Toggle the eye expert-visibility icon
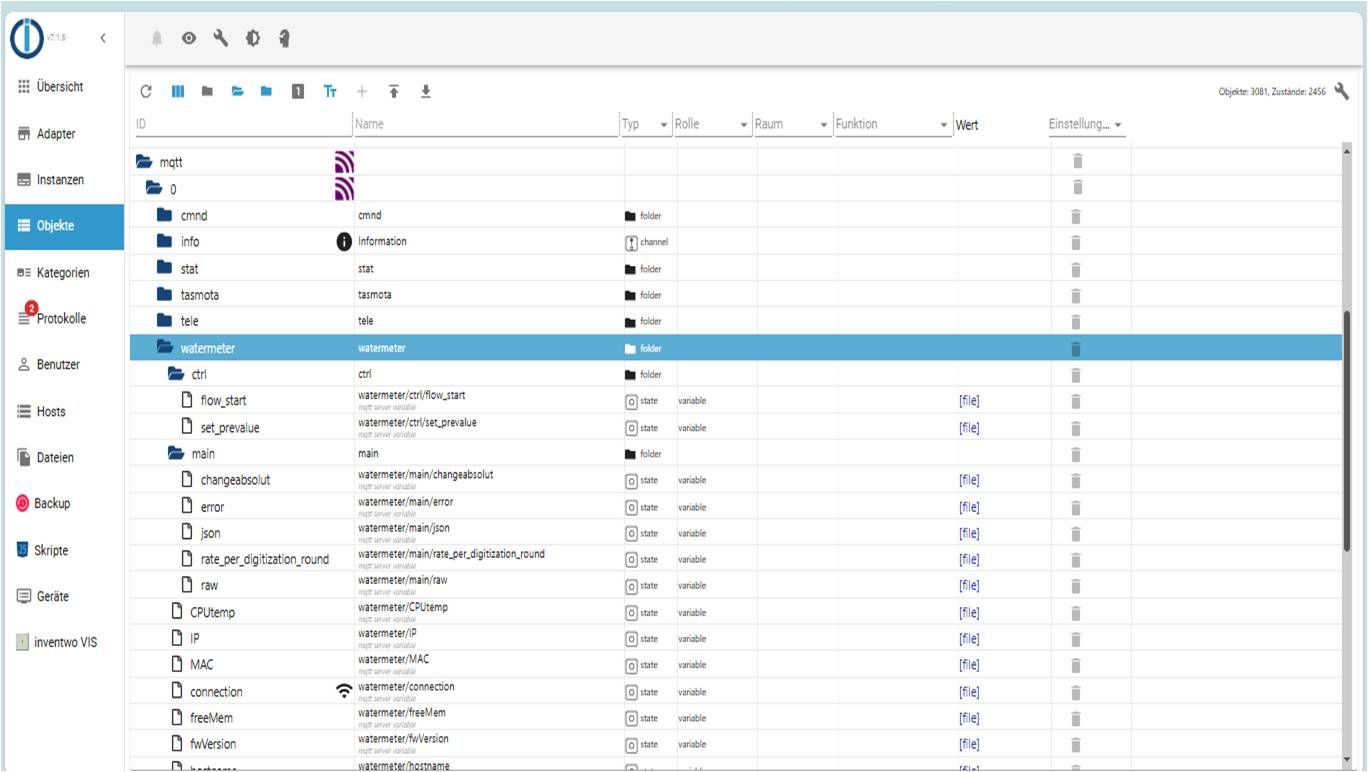This screenshot has width=1368, height=772. click(x=188, y=38)
